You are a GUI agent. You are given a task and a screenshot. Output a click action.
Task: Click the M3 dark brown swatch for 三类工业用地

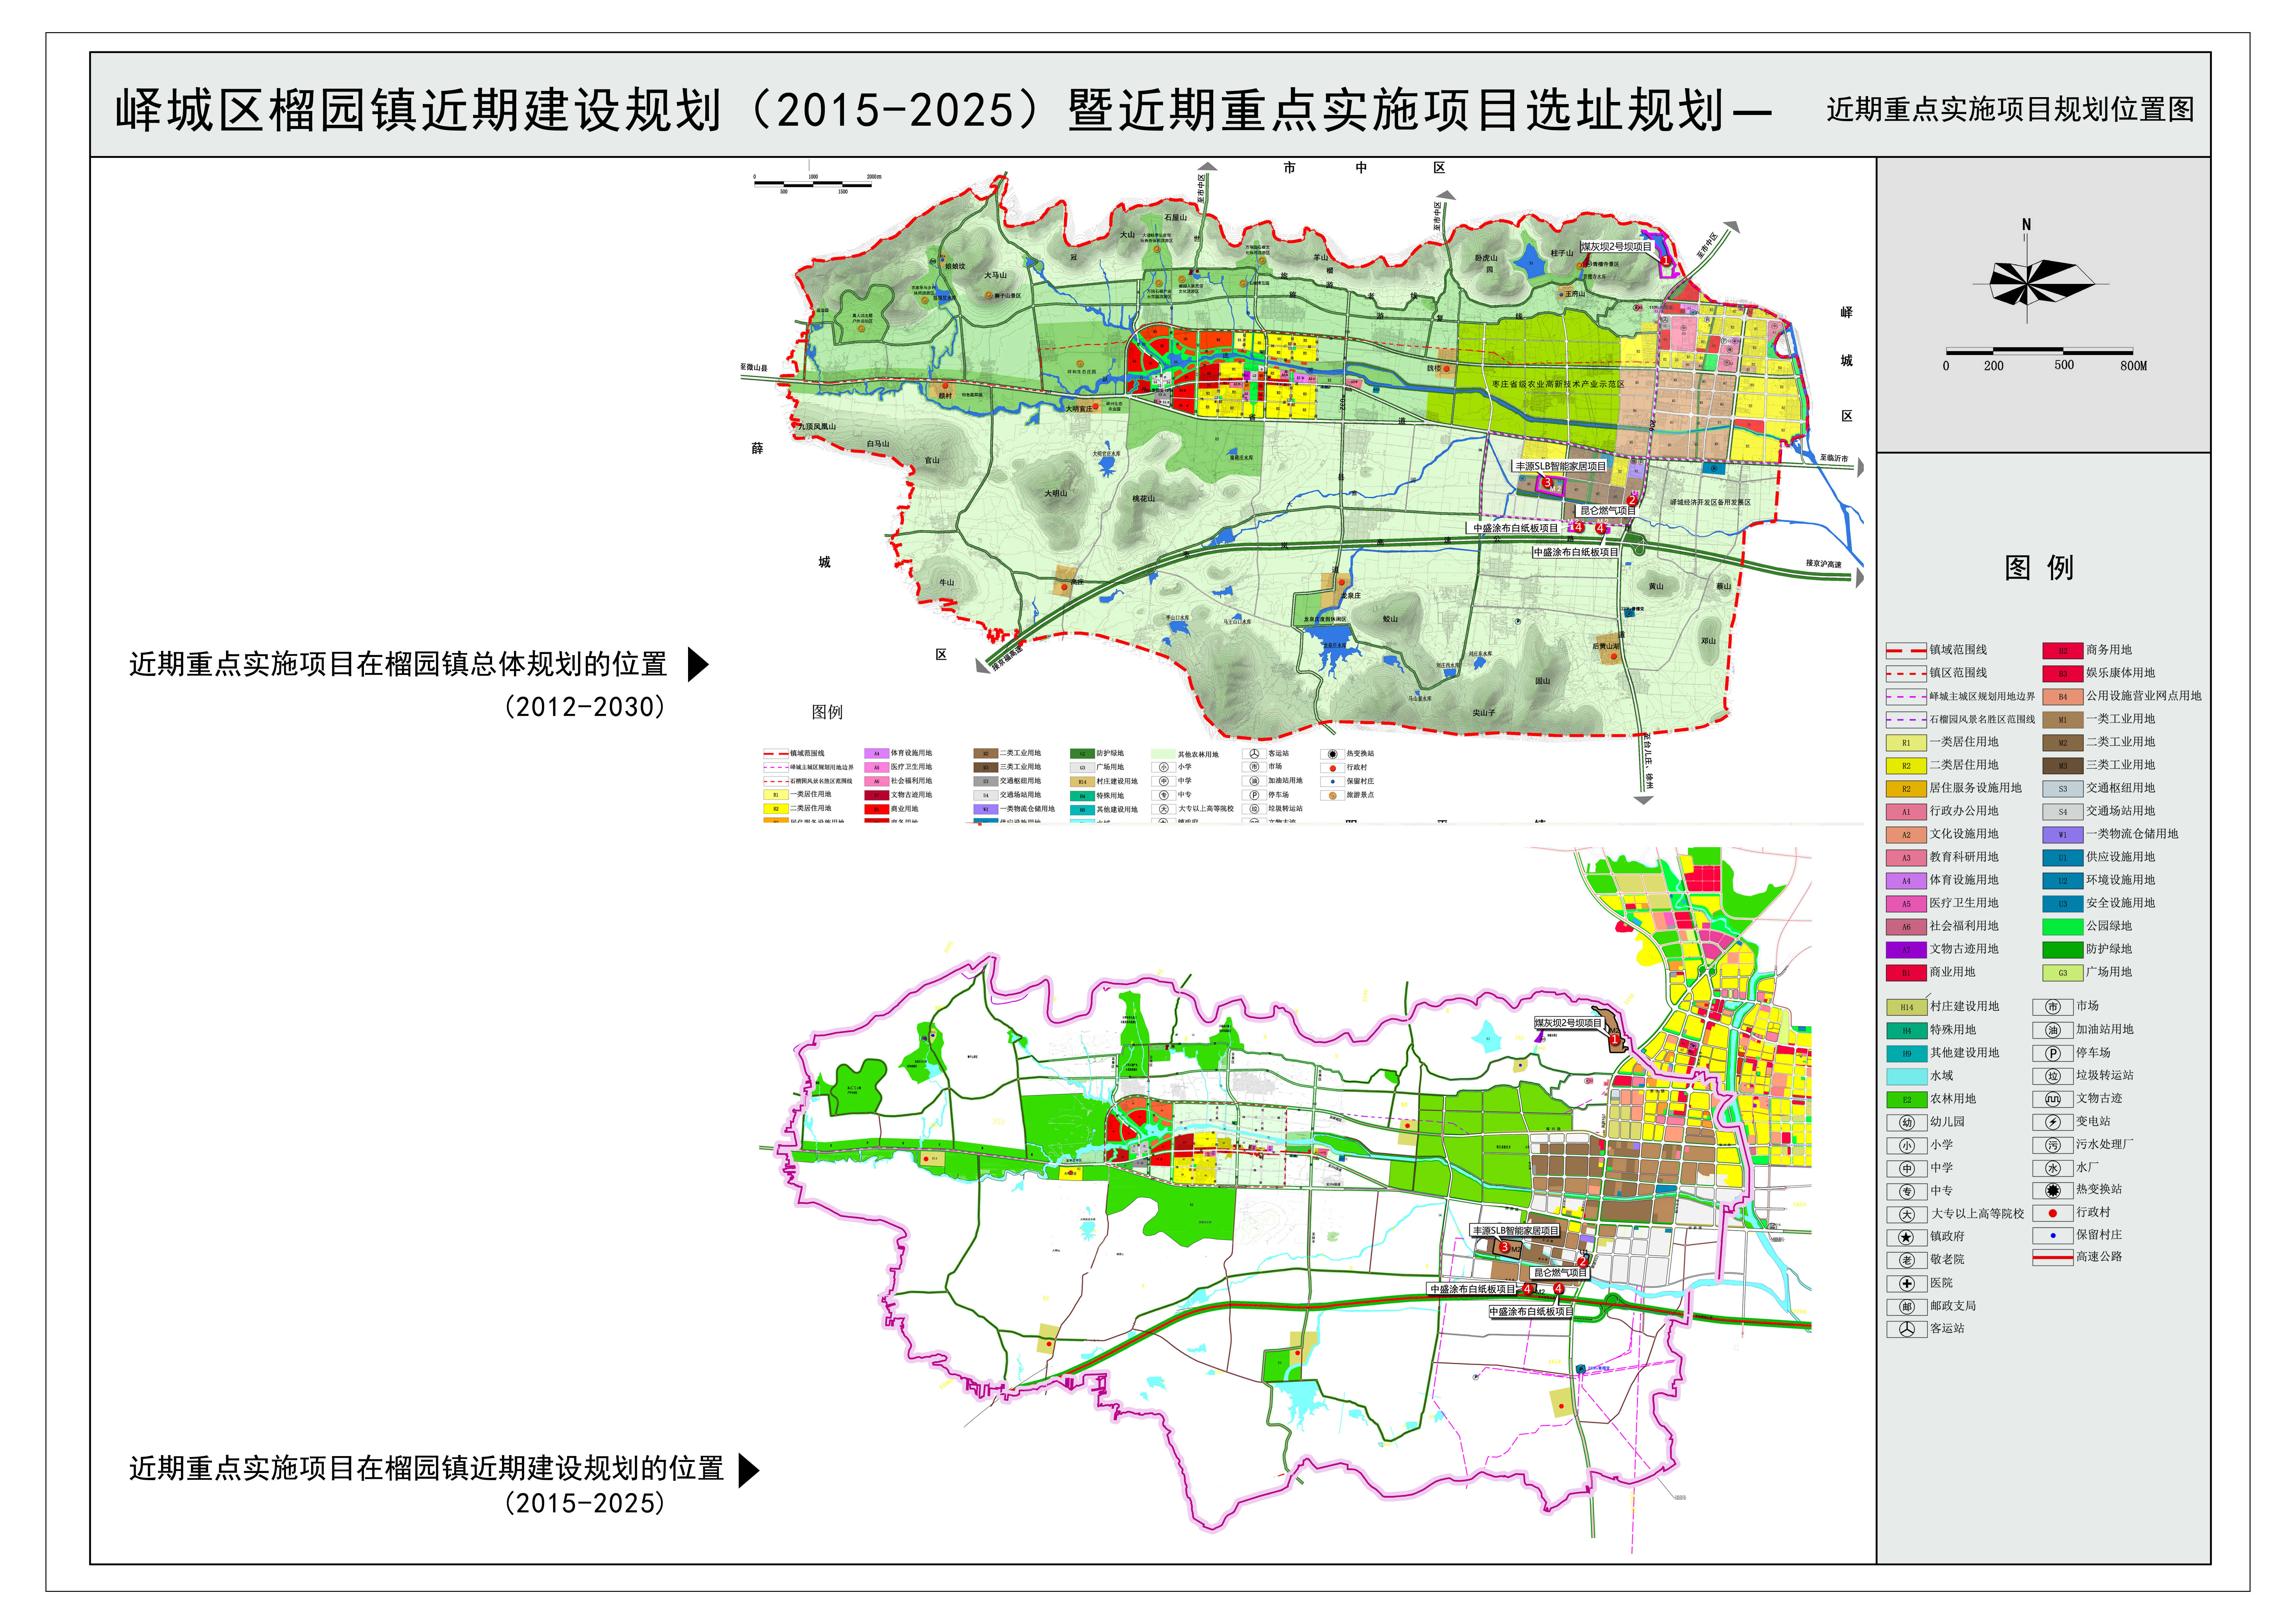2063,766
